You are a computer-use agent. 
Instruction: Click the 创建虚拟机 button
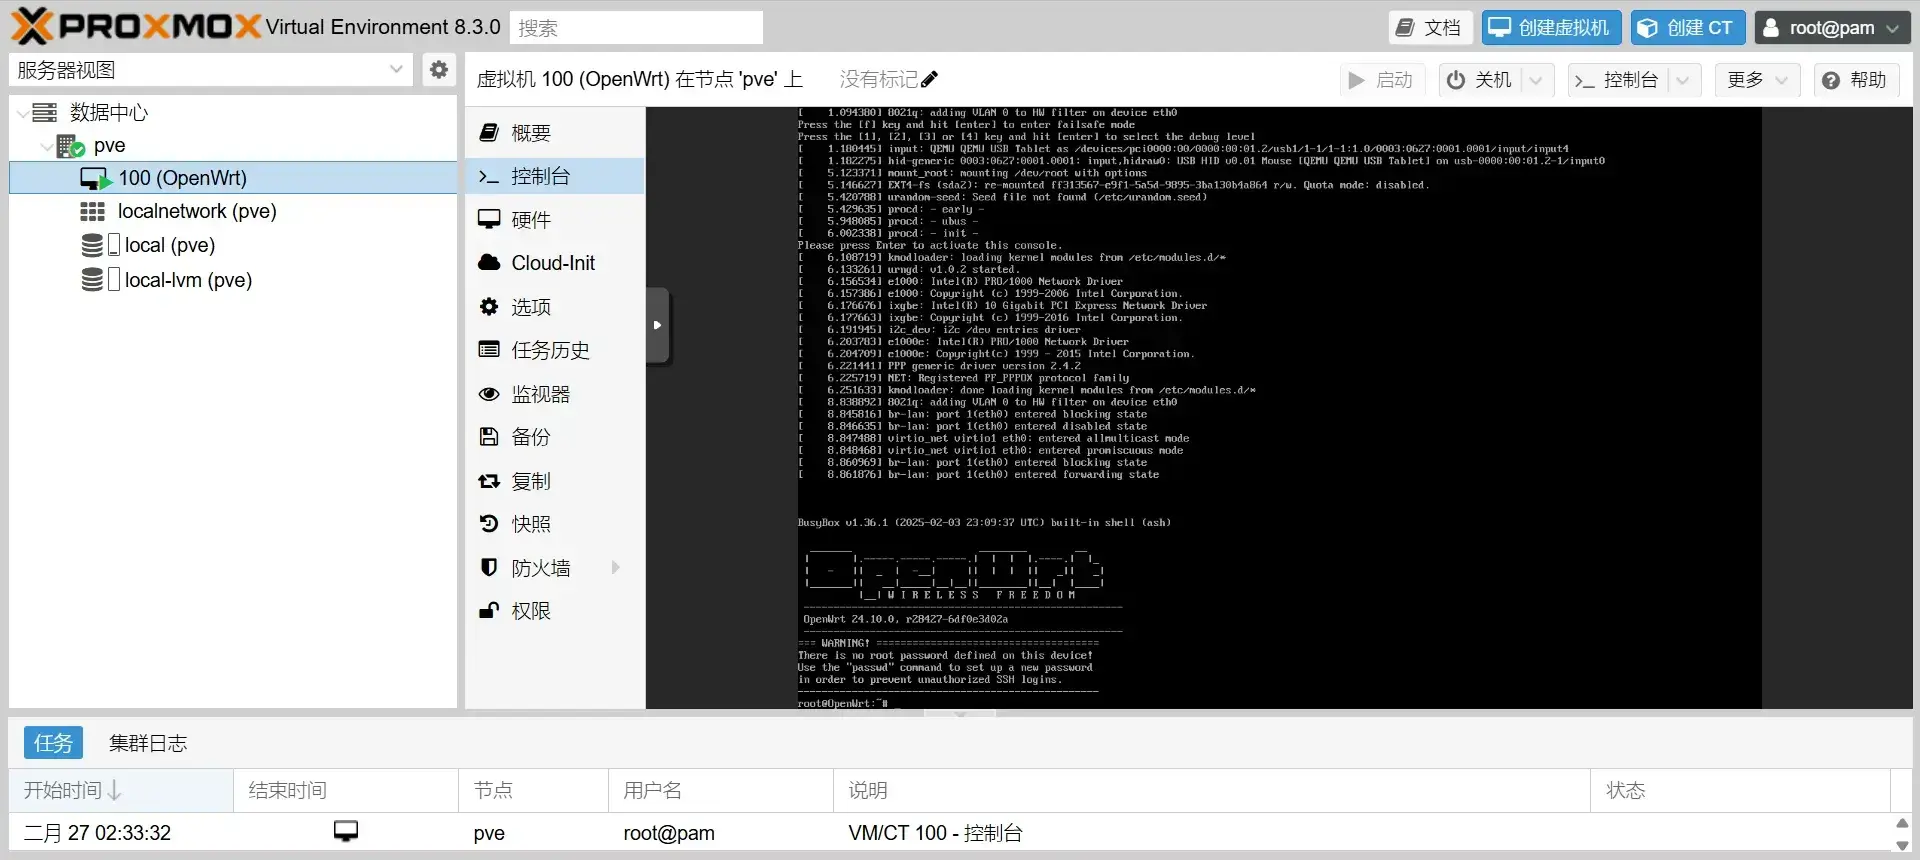pos(1551,28)
